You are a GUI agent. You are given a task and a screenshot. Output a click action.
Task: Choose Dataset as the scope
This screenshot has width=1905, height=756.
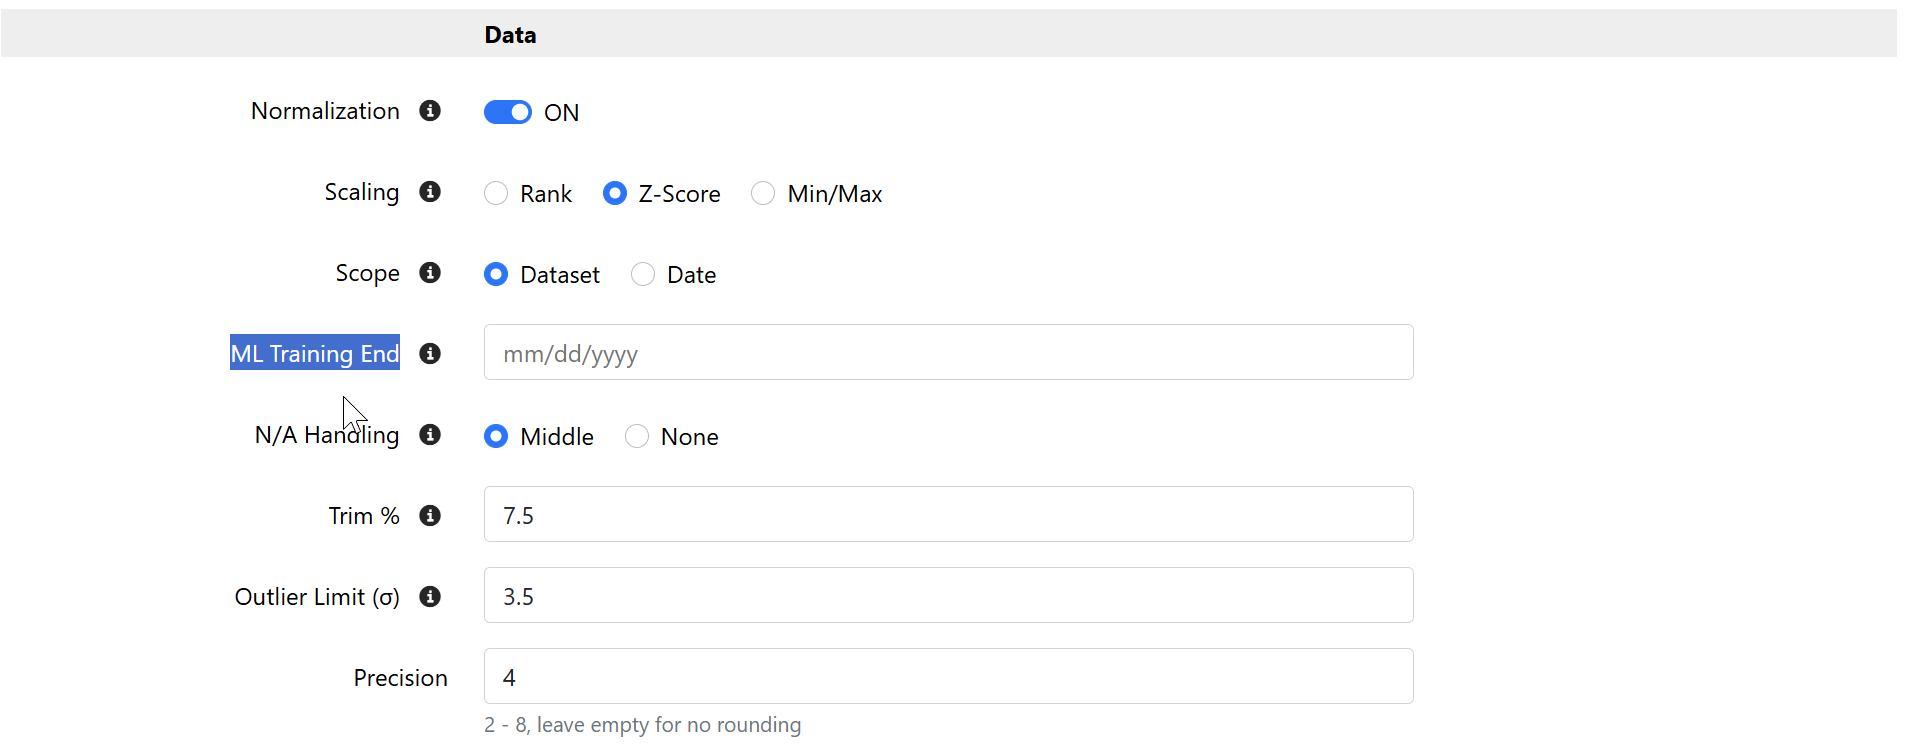click(x=496, y=274)
